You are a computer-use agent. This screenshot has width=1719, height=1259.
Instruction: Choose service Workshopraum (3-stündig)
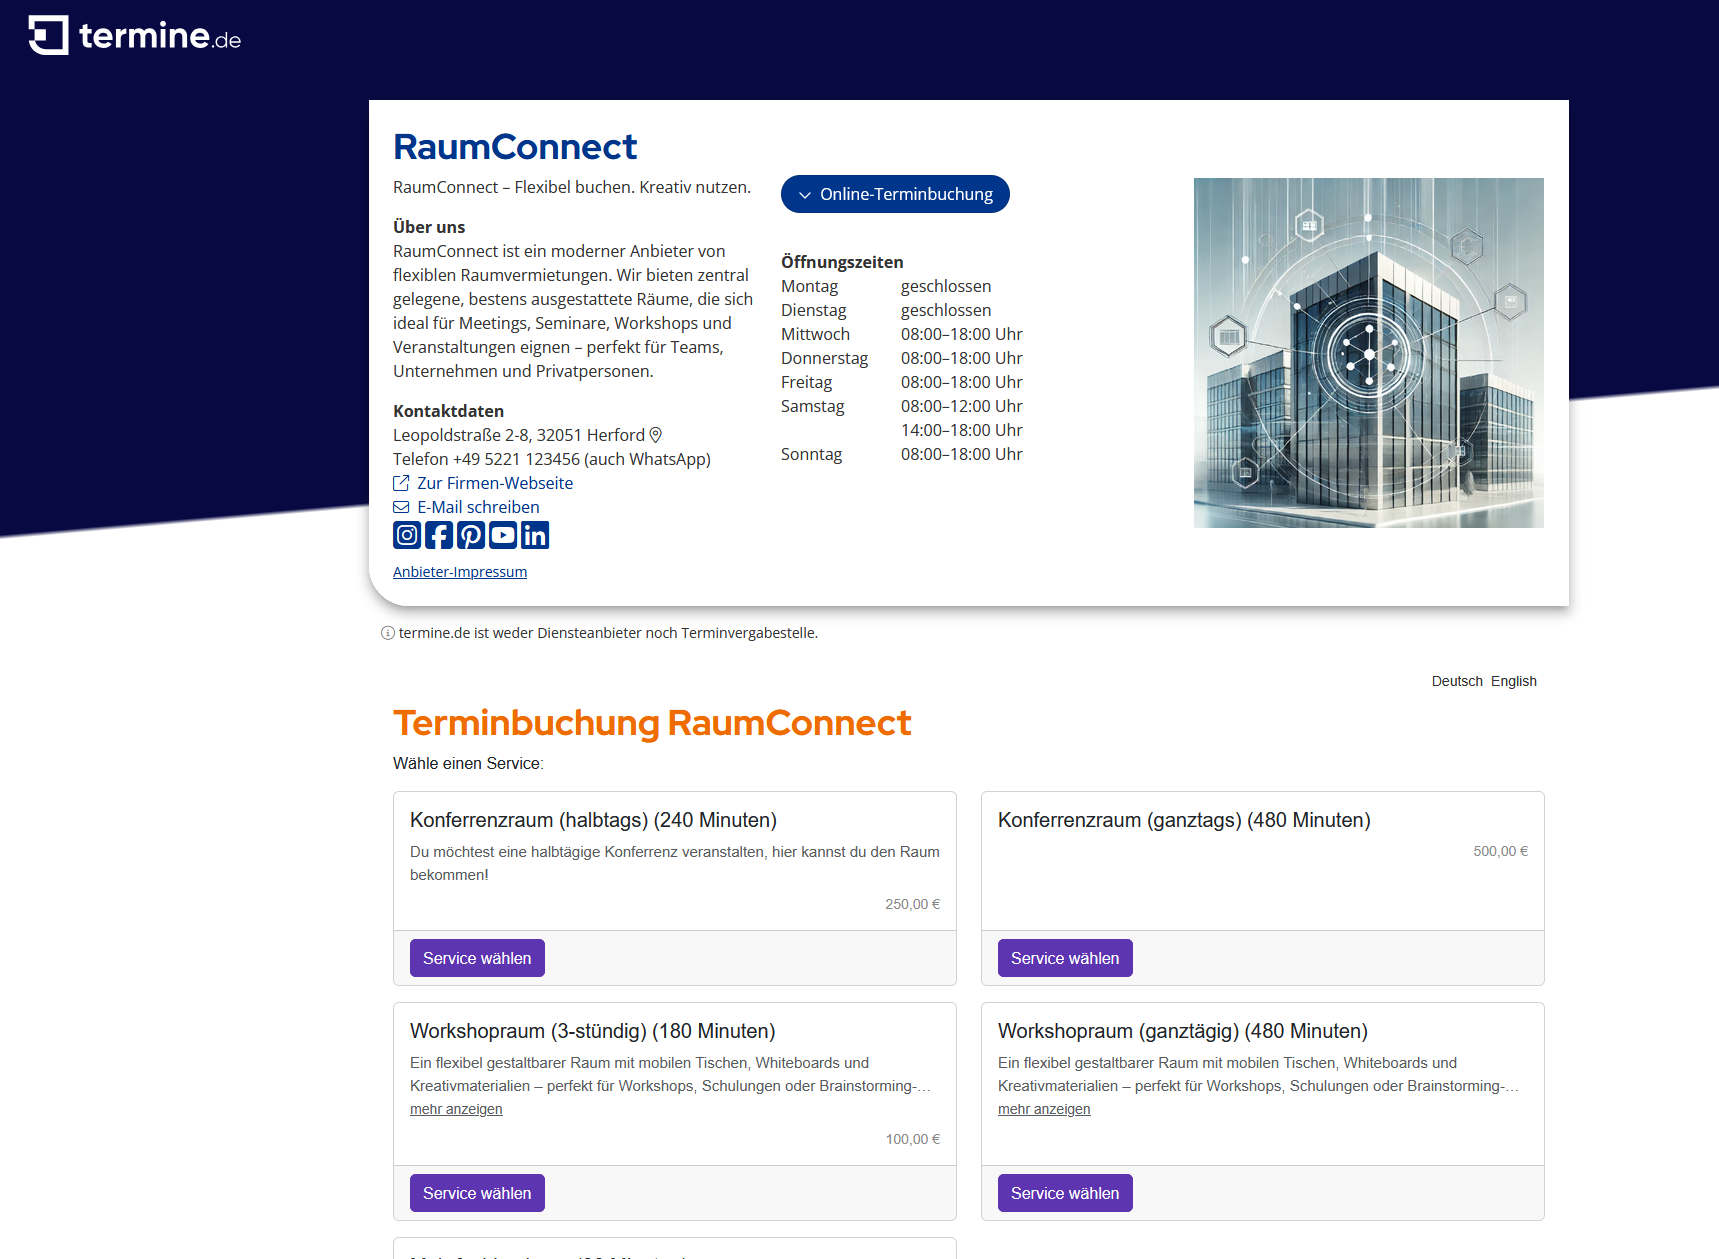(477, 1193)
